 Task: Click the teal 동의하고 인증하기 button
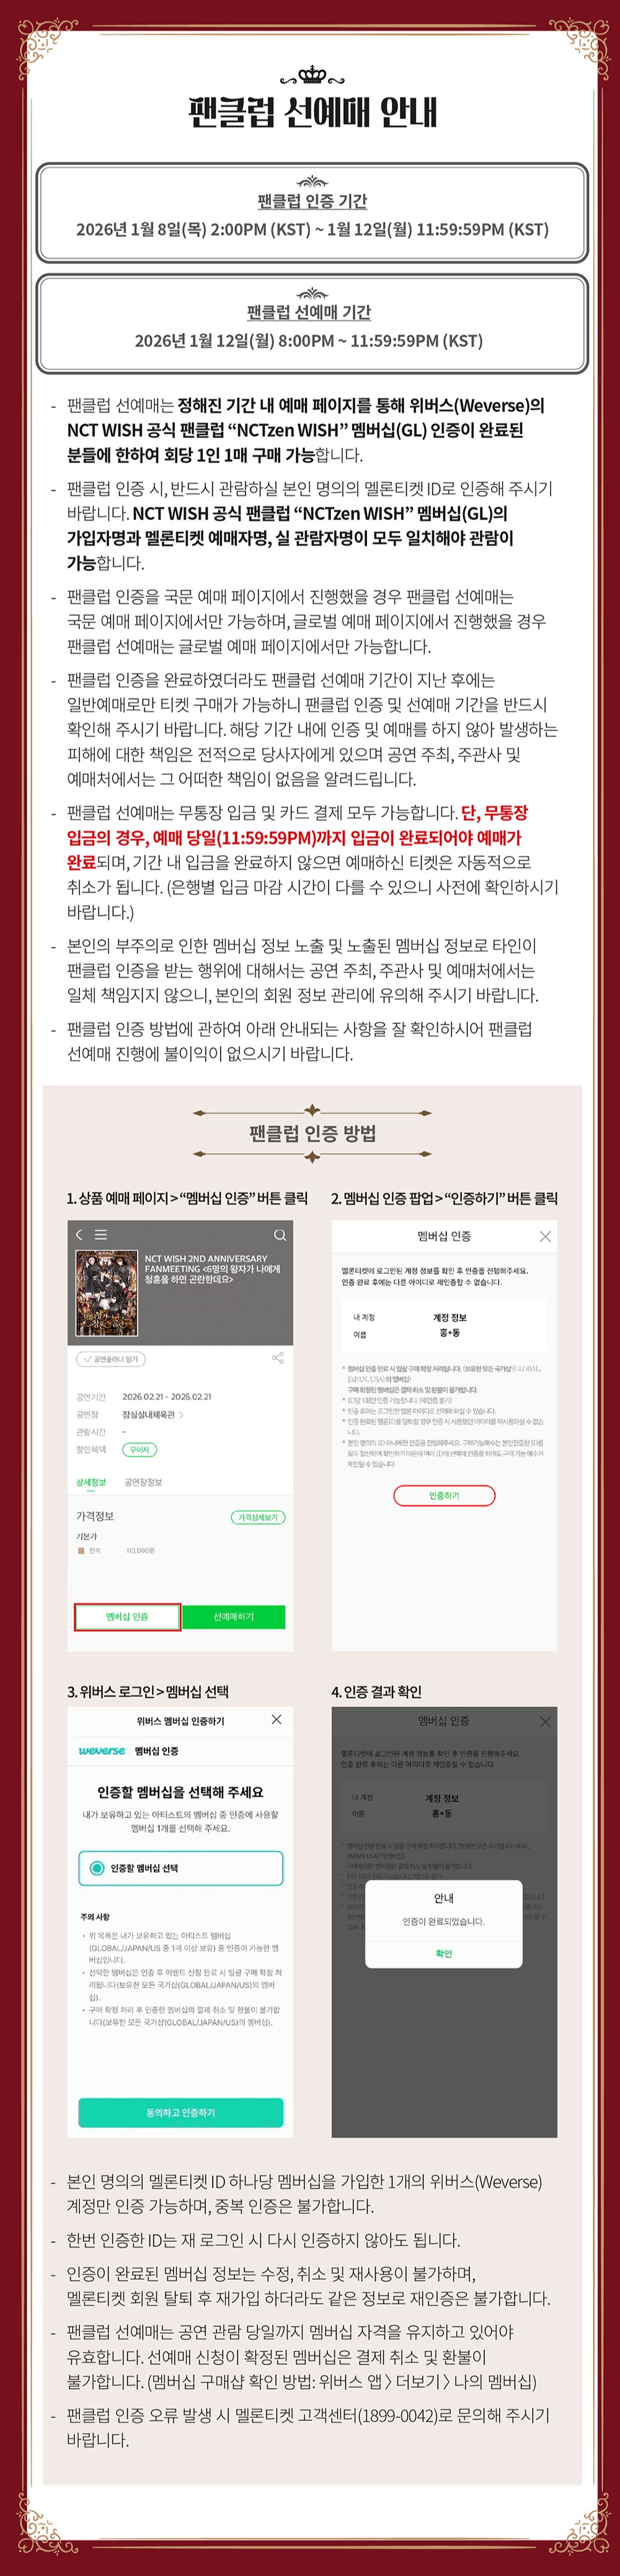(181, 2112)
